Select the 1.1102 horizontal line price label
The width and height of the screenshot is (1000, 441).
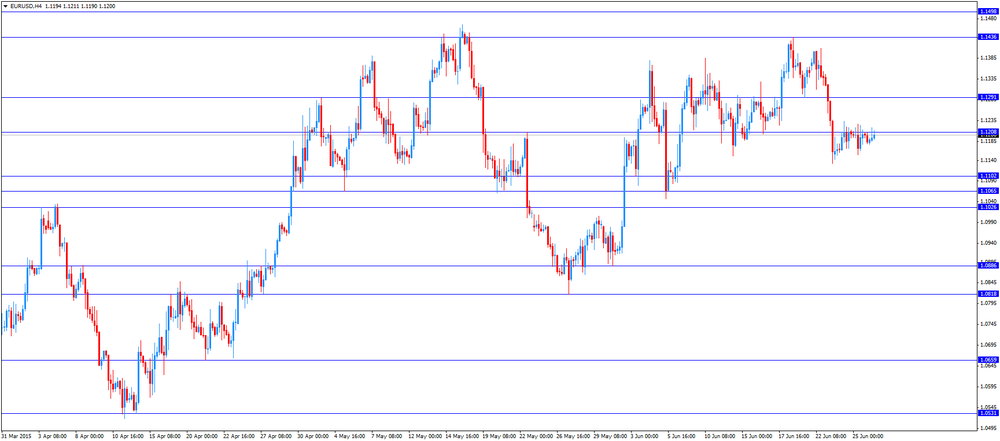[x=987, y=176]
